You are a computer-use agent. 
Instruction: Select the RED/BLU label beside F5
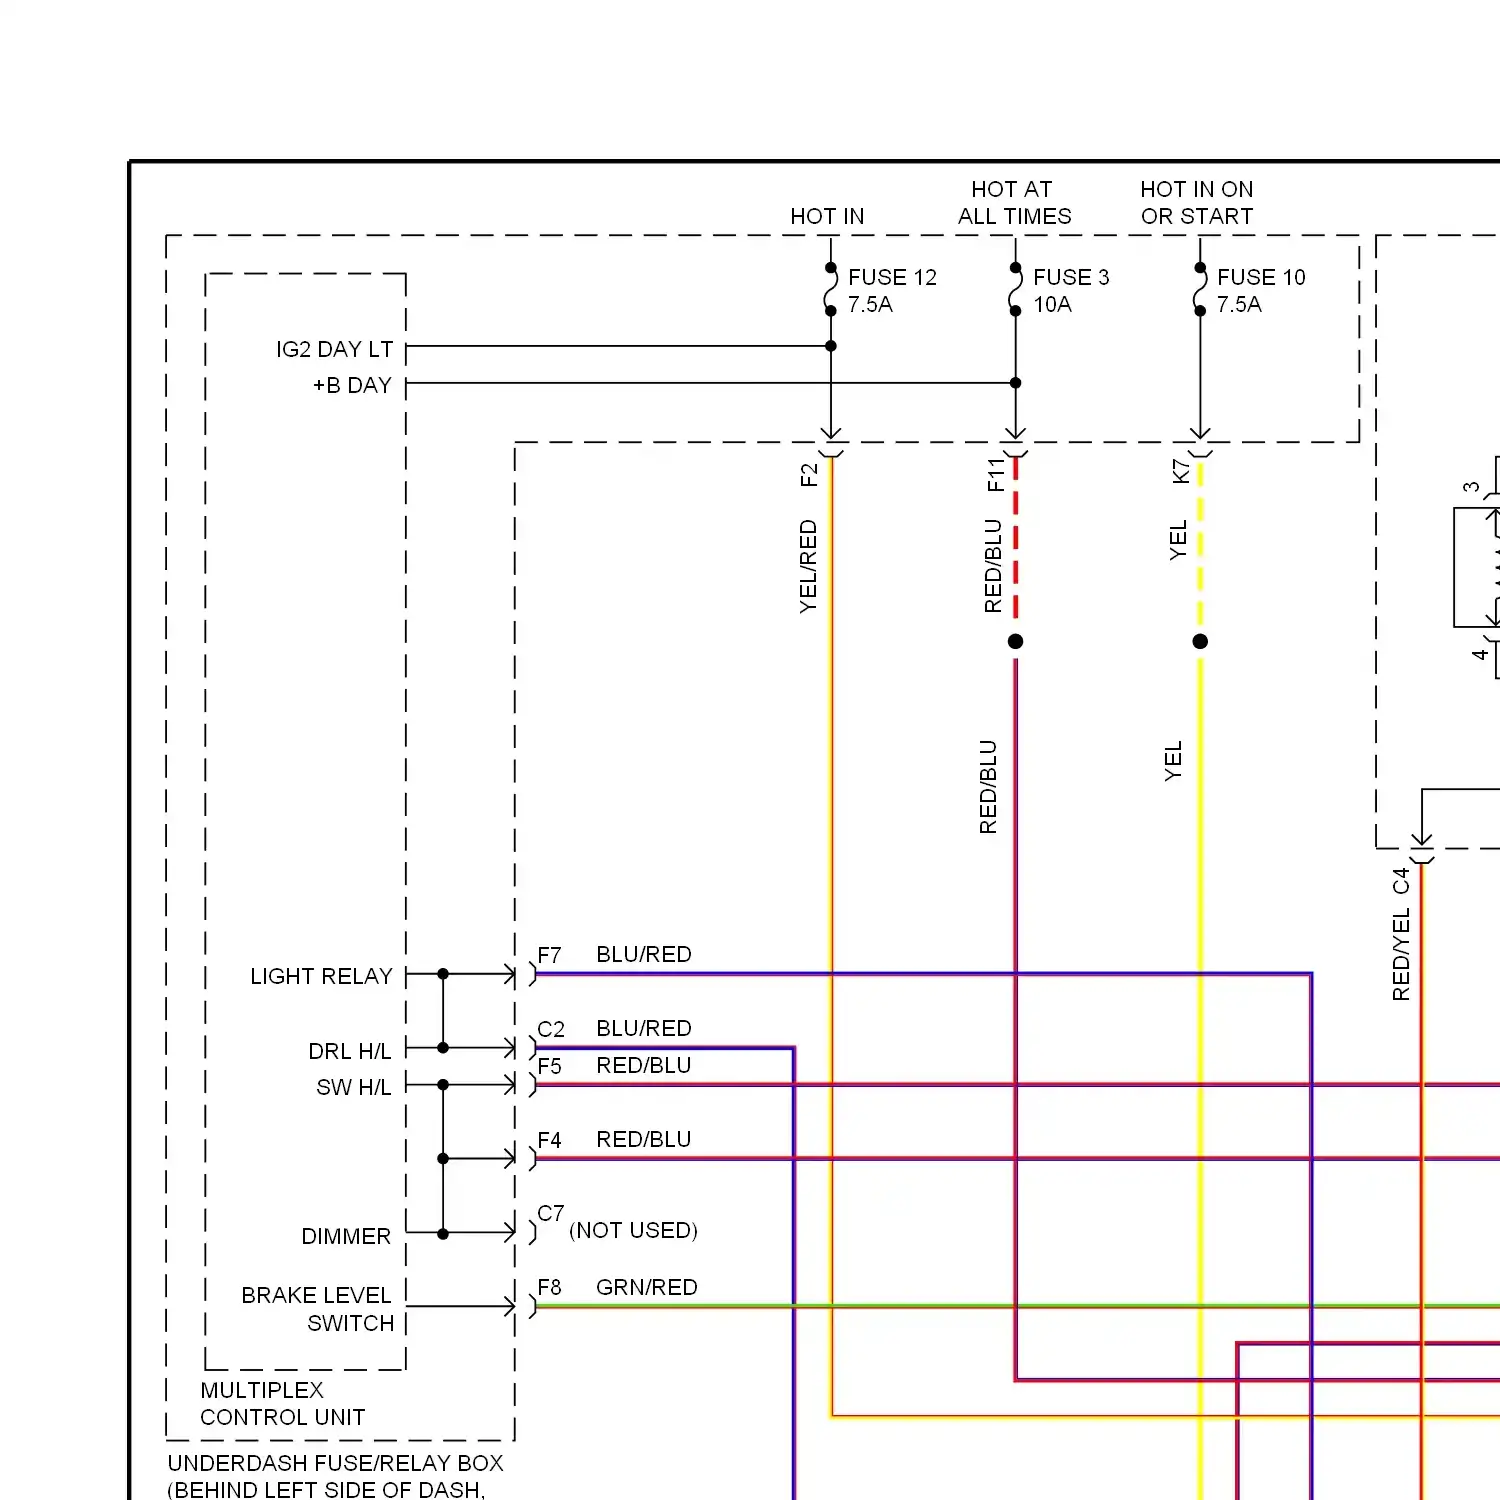644,1065
